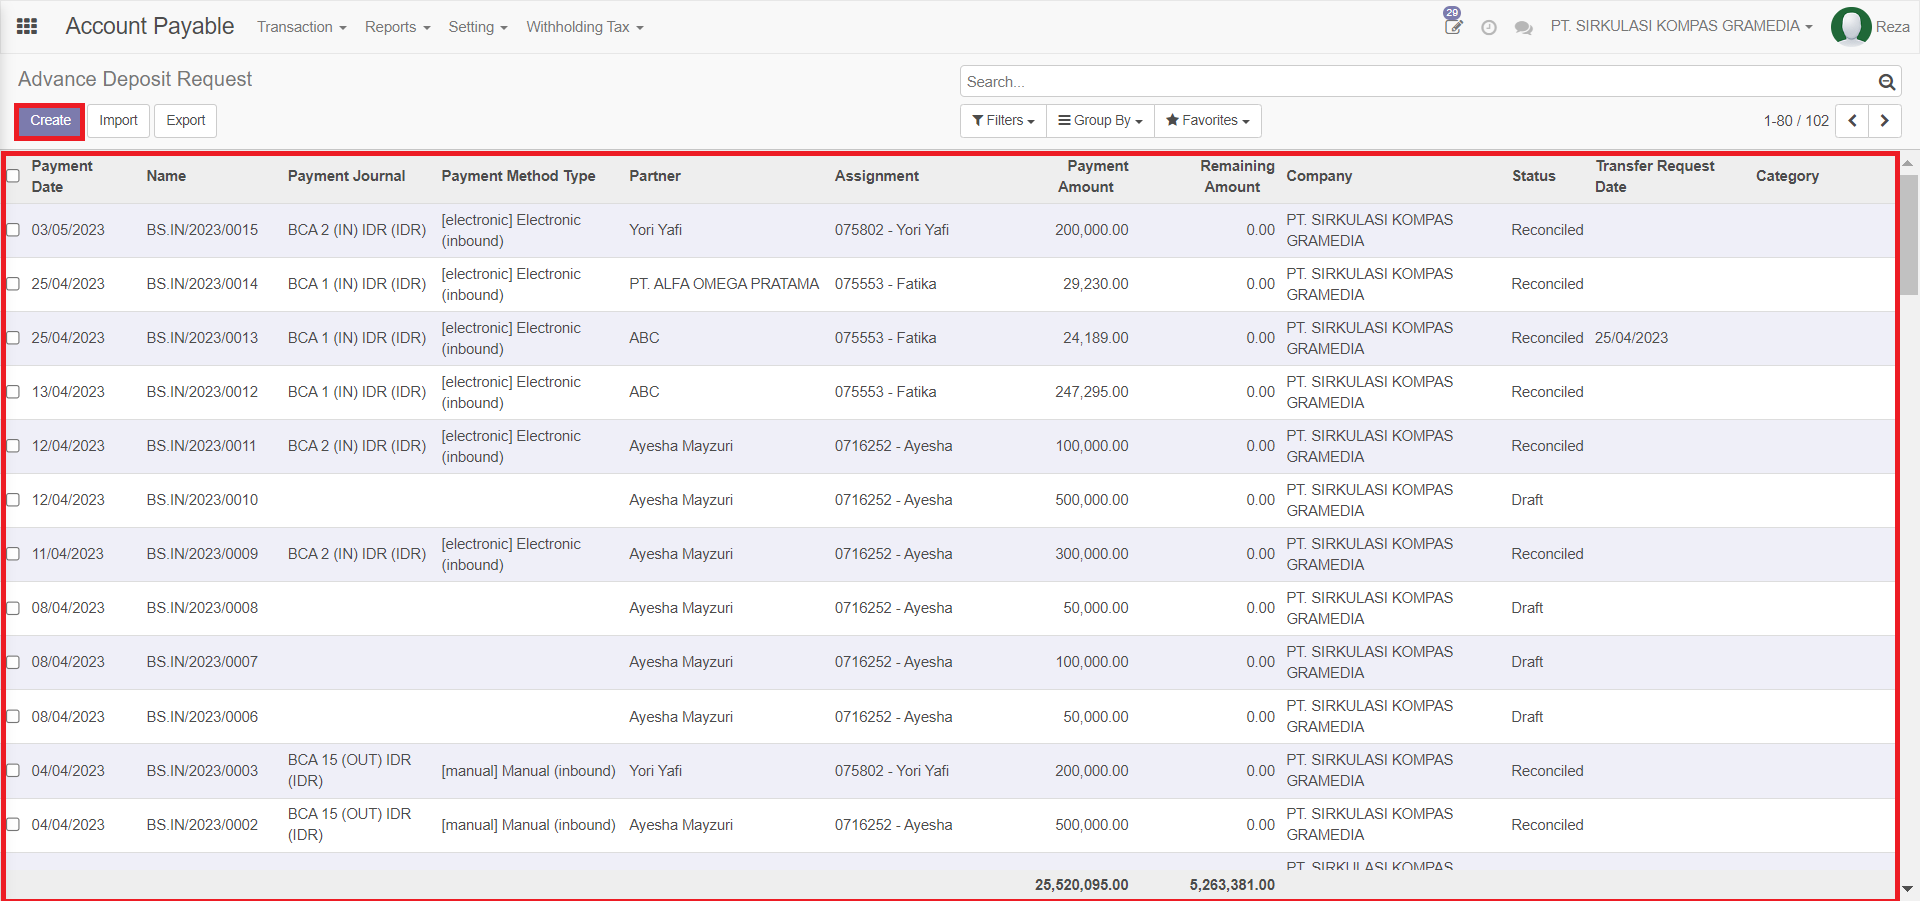Open the chat conversations icon
This screenshot has width=1920, height=901.
point(1523,28)
